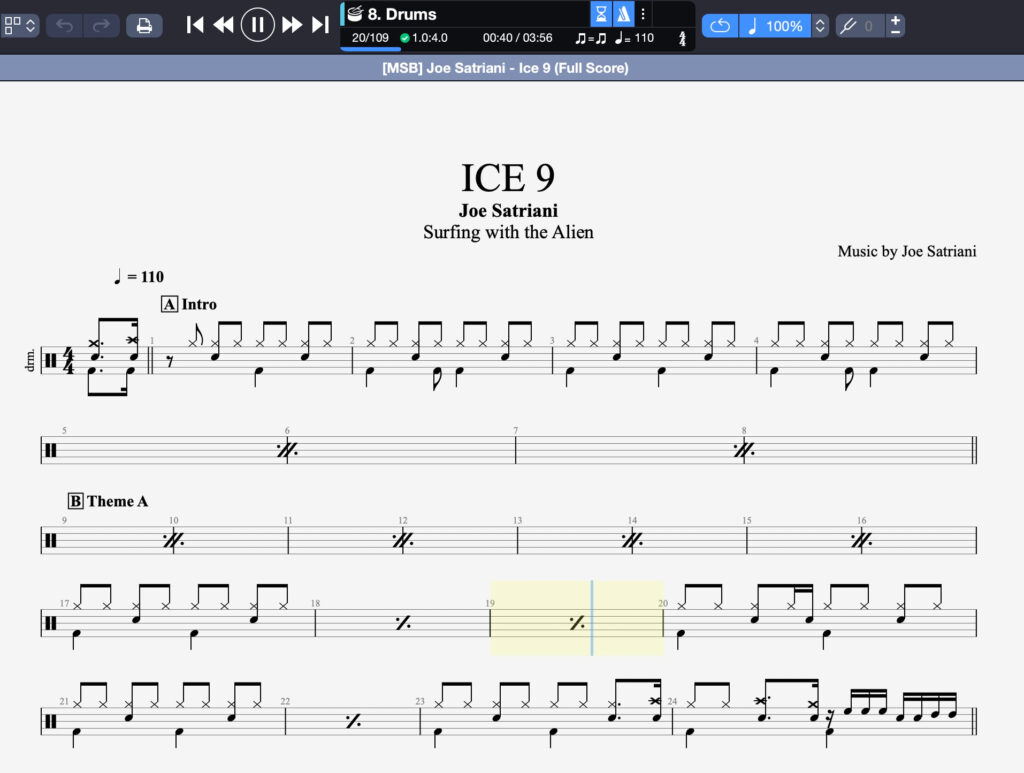
Task: Open the track selector showing 8. Drums
Action: (420, 14)
